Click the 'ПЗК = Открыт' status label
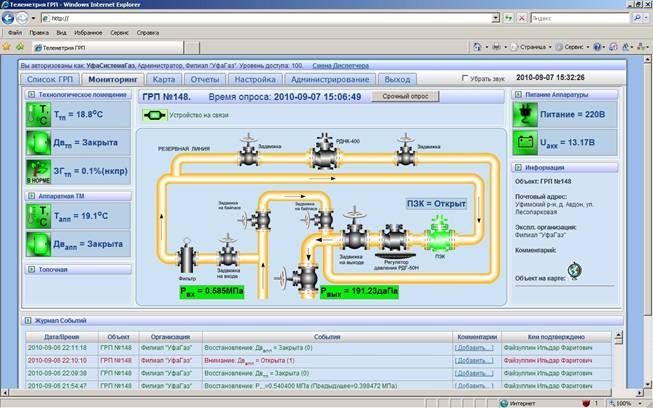Image resolution: width=653 pixels, height=408 pixels. (436, 204)
